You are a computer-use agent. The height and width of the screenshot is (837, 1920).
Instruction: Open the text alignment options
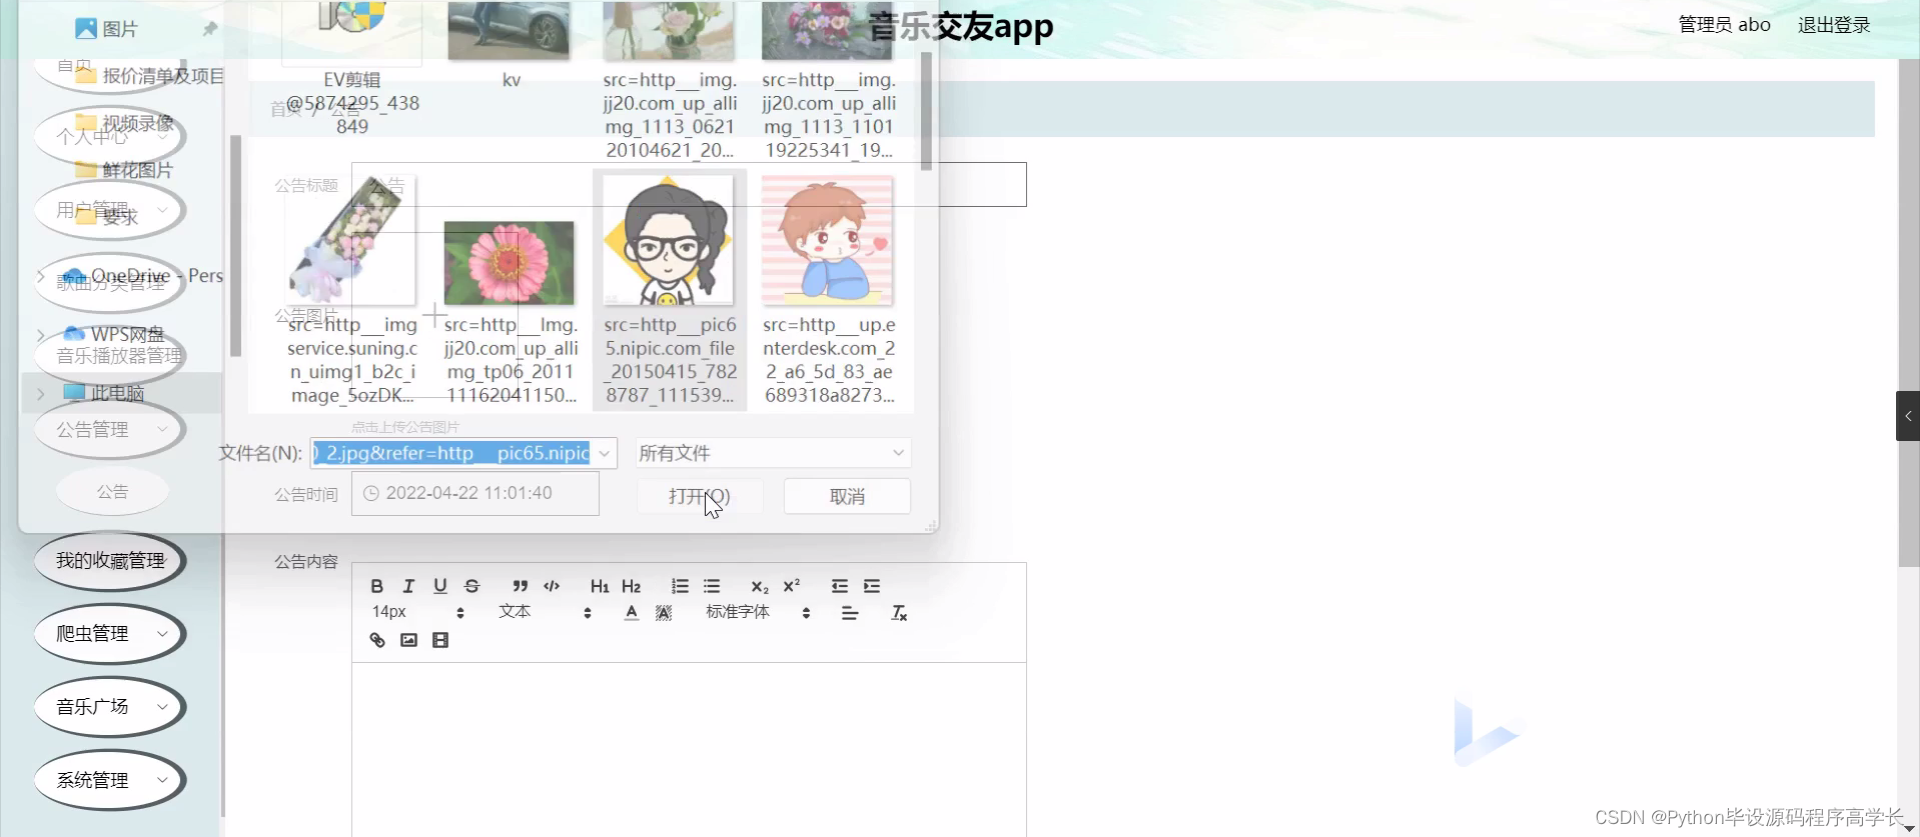[850, 613]
